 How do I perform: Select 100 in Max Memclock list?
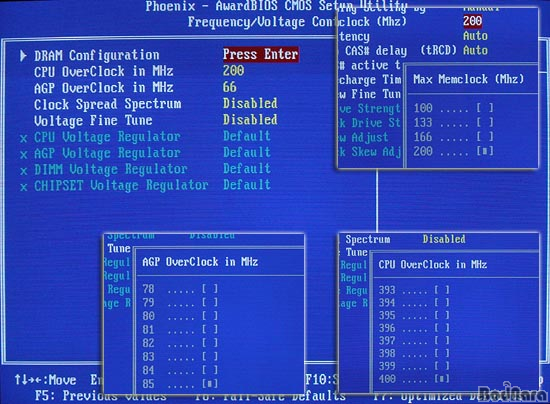tap(454, 108)
